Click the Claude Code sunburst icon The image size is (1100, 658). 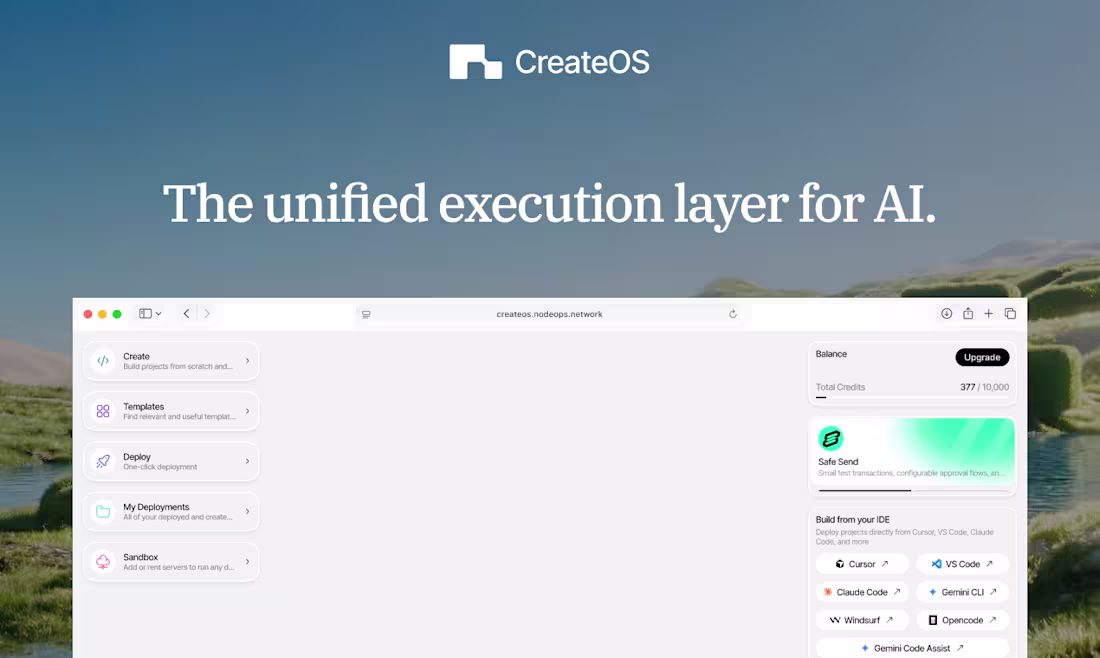pos(828,592)
